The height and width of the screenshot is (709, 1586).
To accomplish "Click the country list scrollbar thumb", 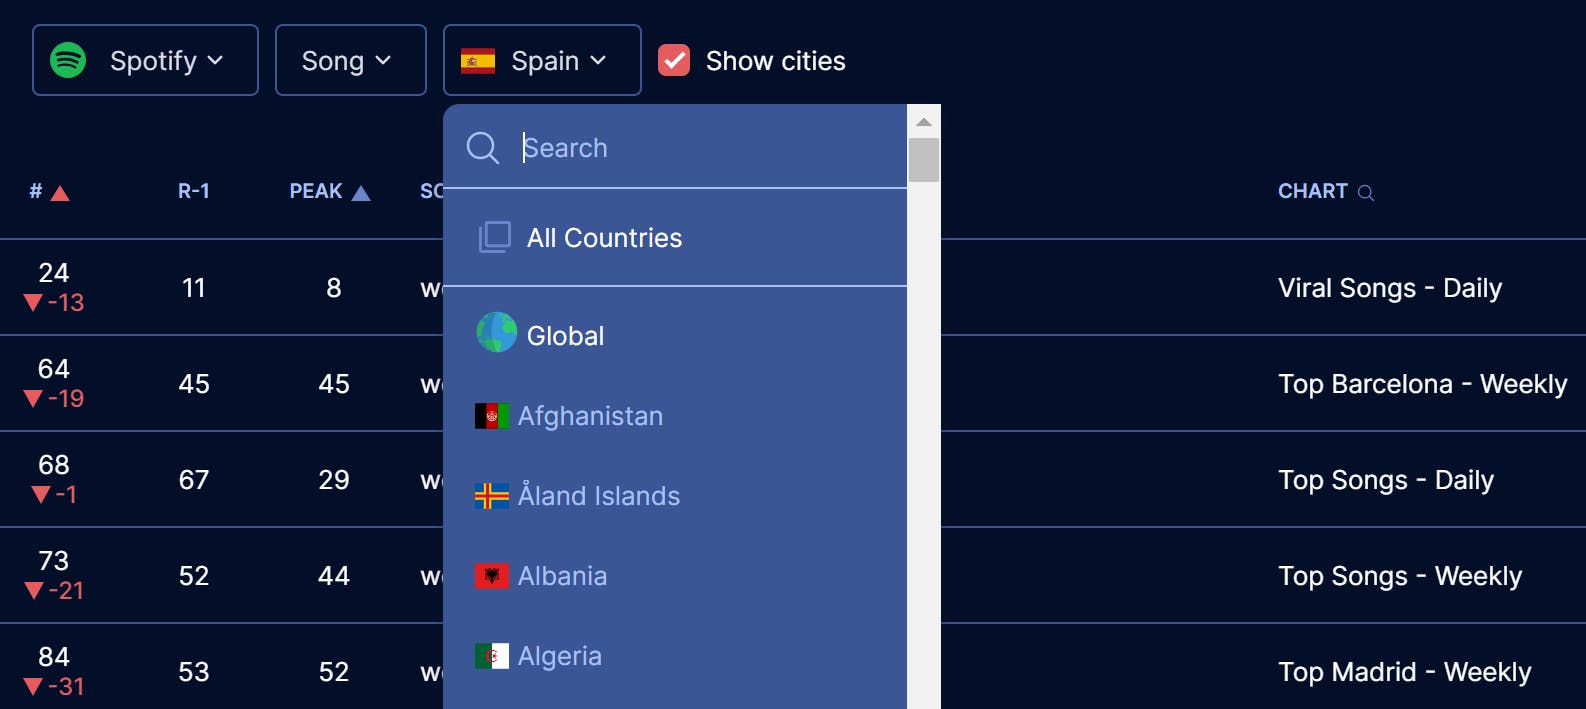I will pyautogui.click(x=924, y=160).
